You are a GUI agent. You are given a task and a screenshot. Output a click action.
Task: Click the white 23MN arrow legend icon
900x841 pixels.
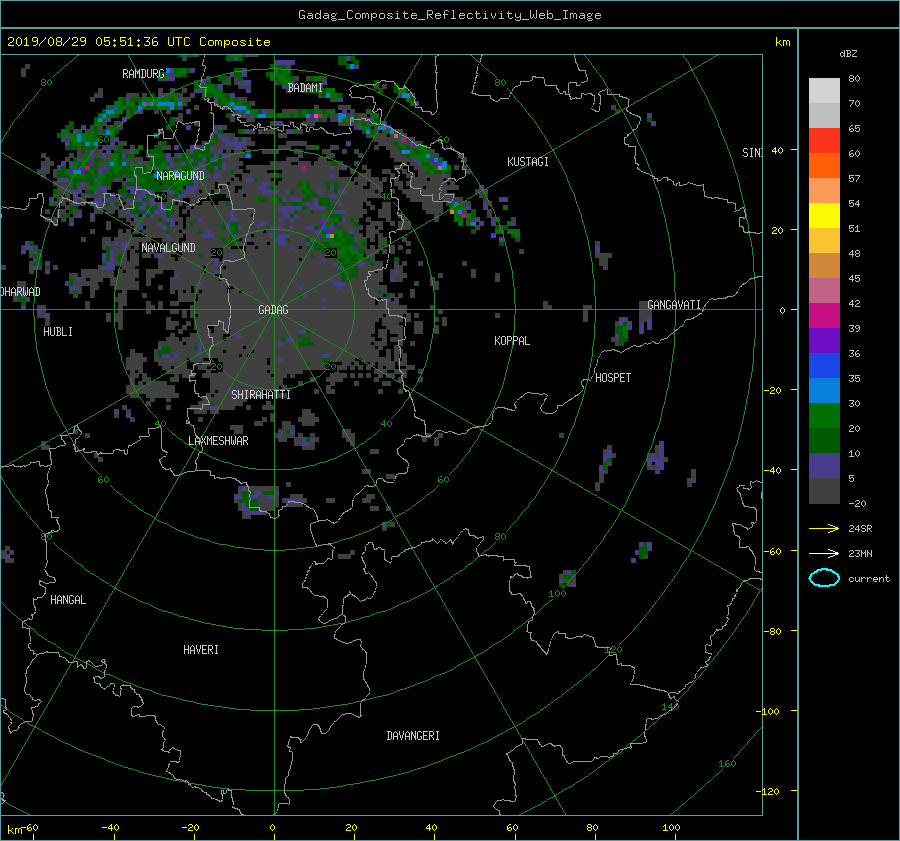coord(824,553)
